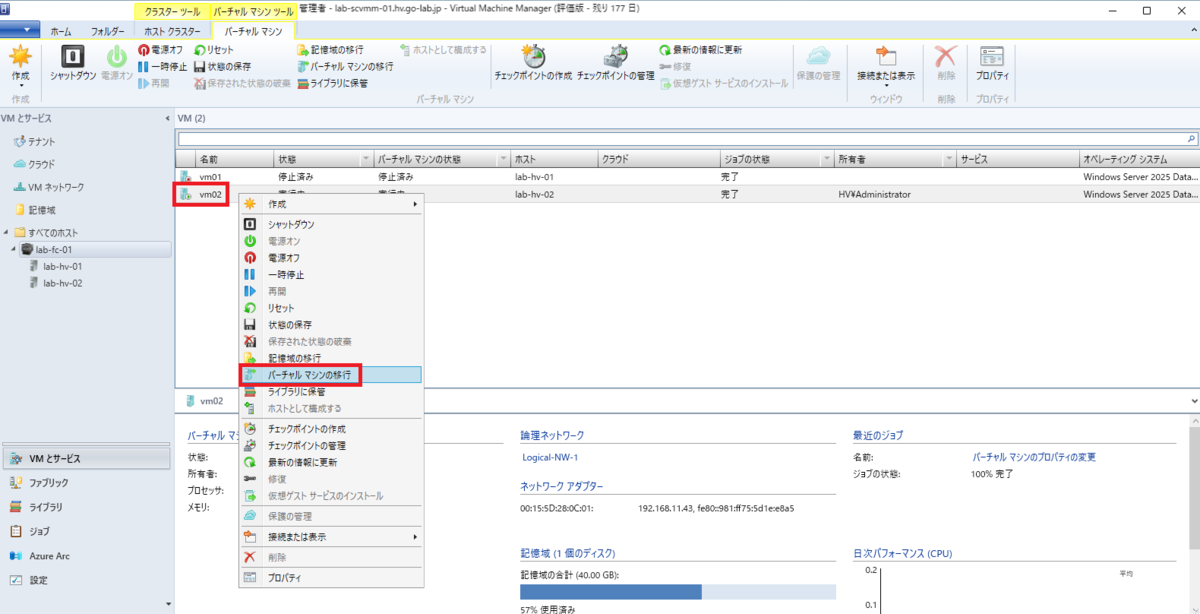The image size is (1200, 614).
Task: Choose チェックポイントの管理 in context menu
Action: 330,446
